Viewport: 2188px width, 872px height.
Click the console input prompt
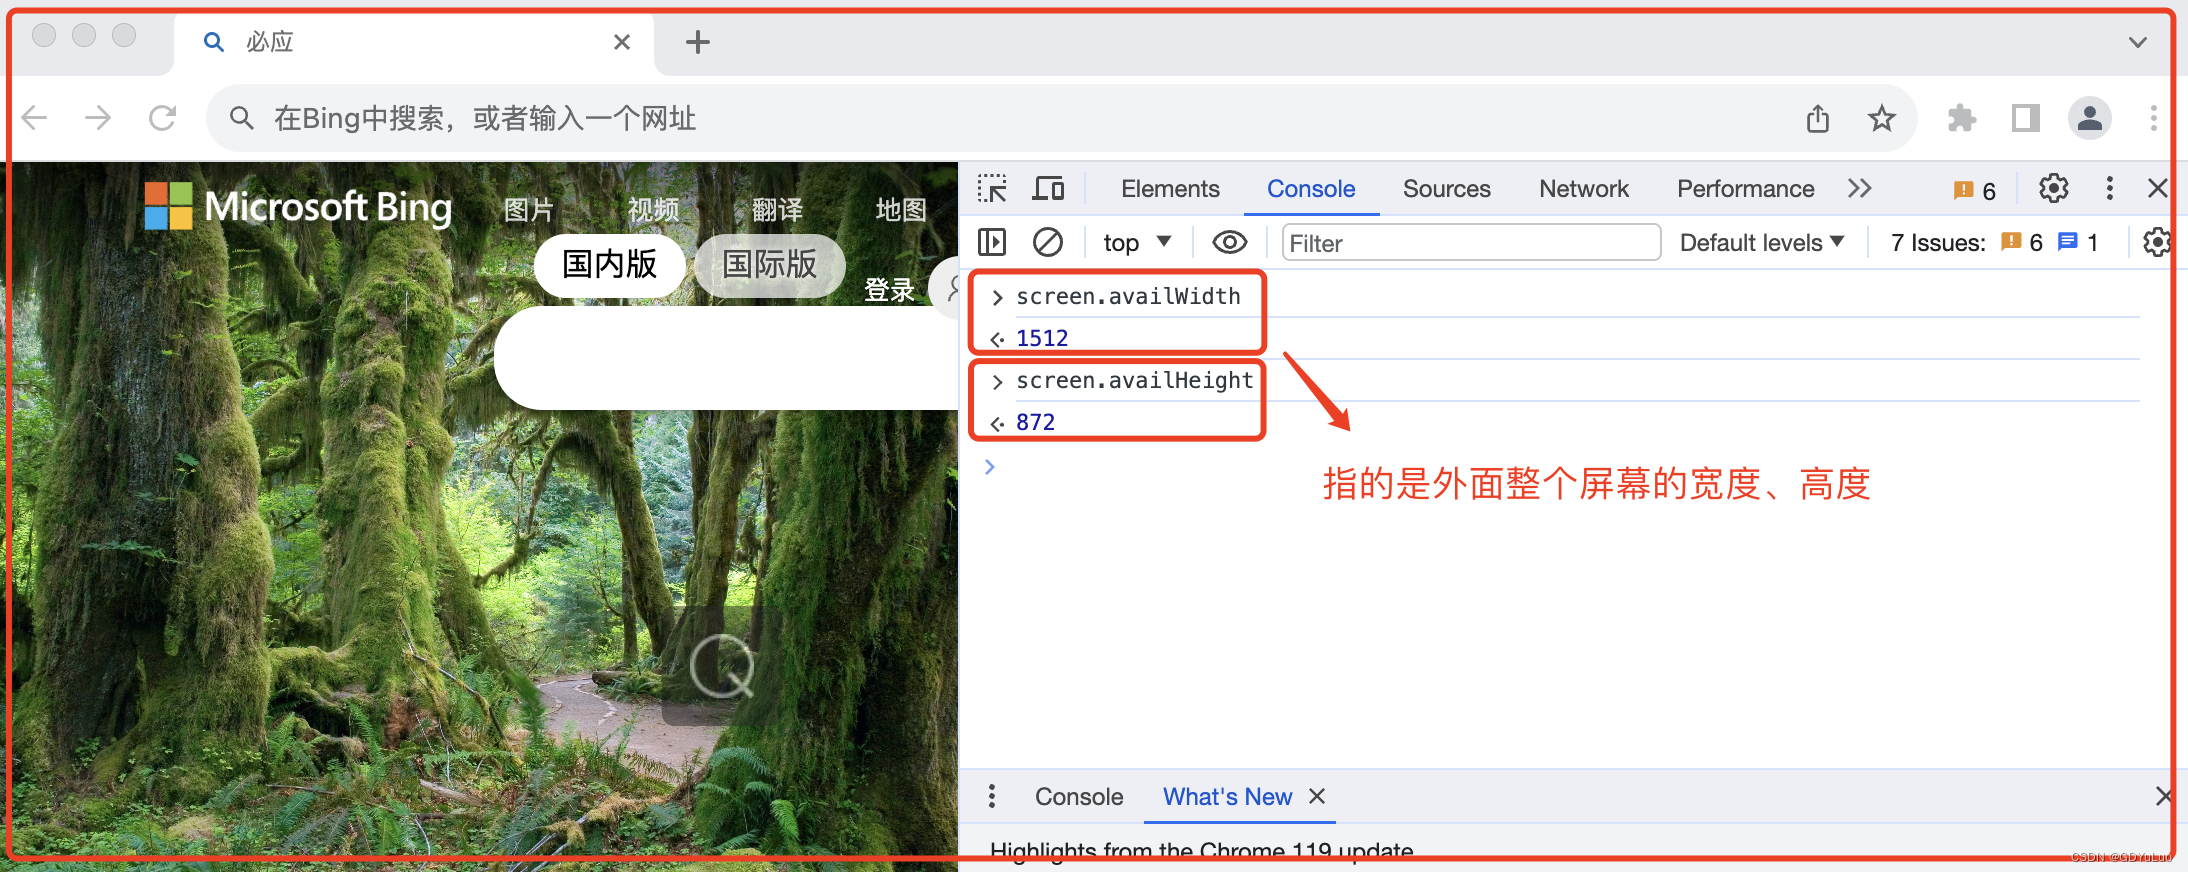coord(1560,467)
